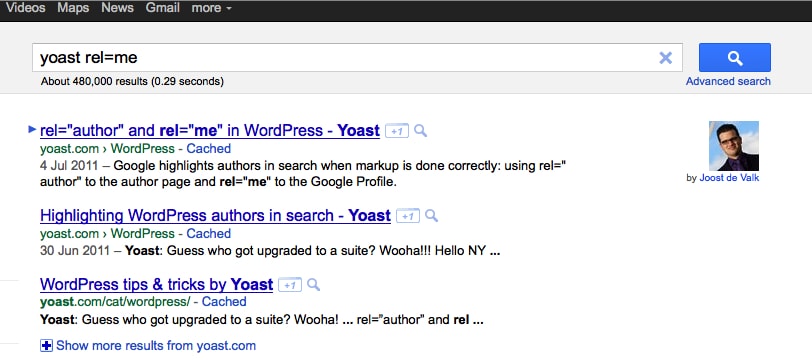The width and height of the screenshot is (812, 362).
Task: Click the author photo thumbnail
Action: [734, 146]
